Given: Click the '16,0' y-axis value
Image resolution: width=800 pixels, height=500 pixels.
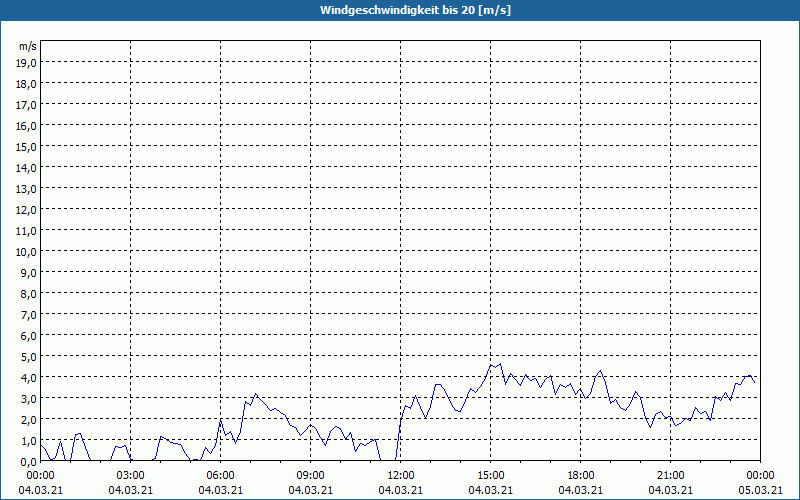Looking at the screenshot, I should [26, 126].
